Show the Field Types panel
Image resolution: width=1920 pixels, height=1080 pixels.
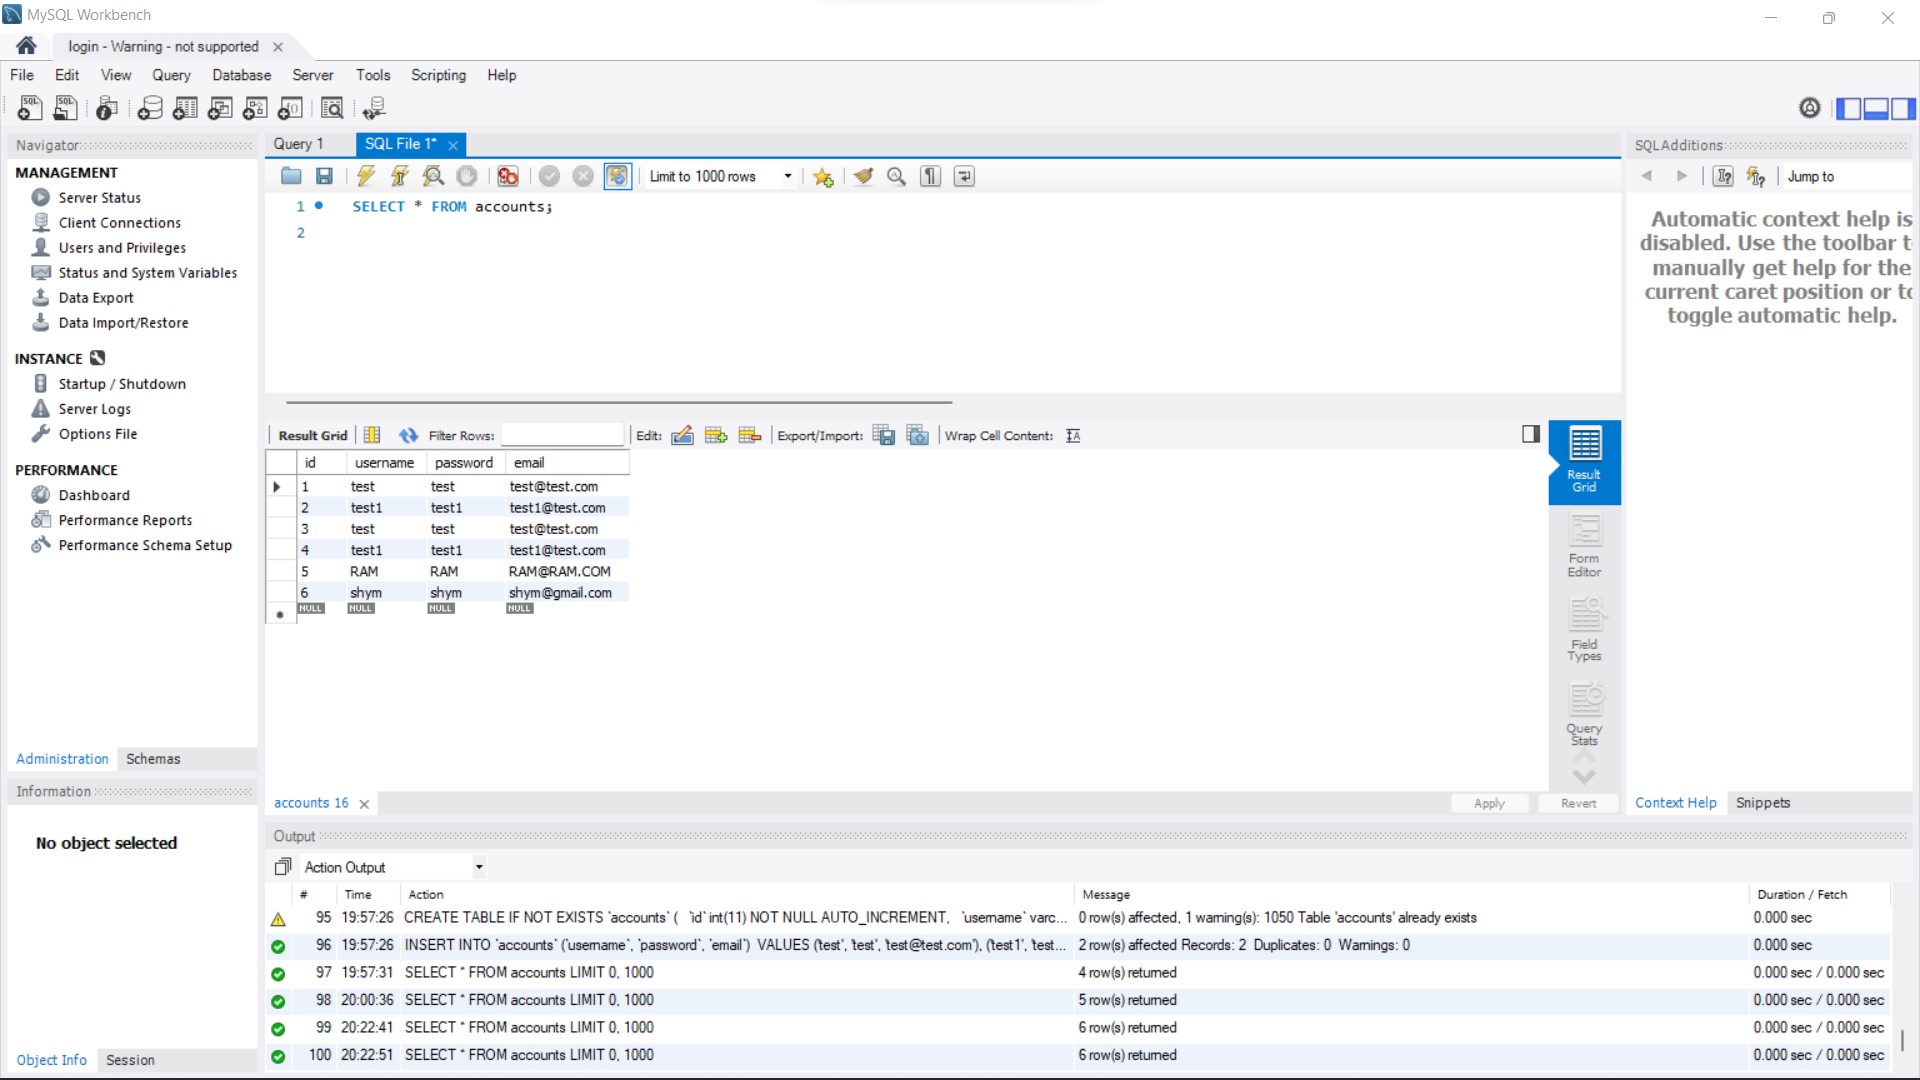click(1584, 630)
